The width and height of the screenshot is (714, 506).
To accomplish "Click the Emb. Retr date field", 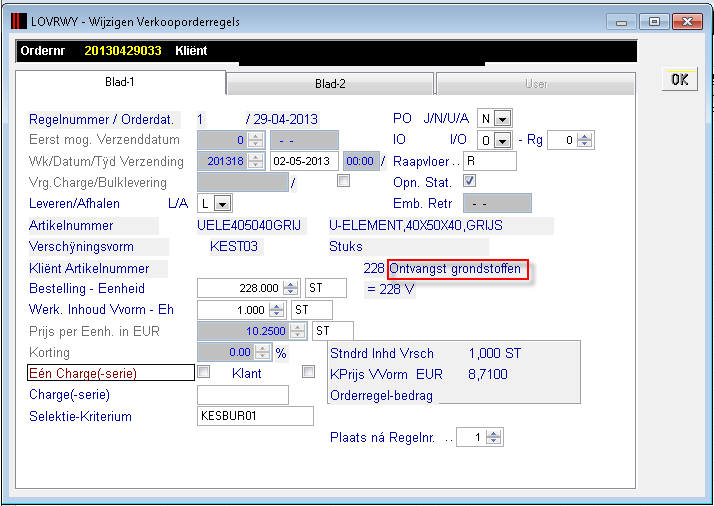I will (497, 204).
